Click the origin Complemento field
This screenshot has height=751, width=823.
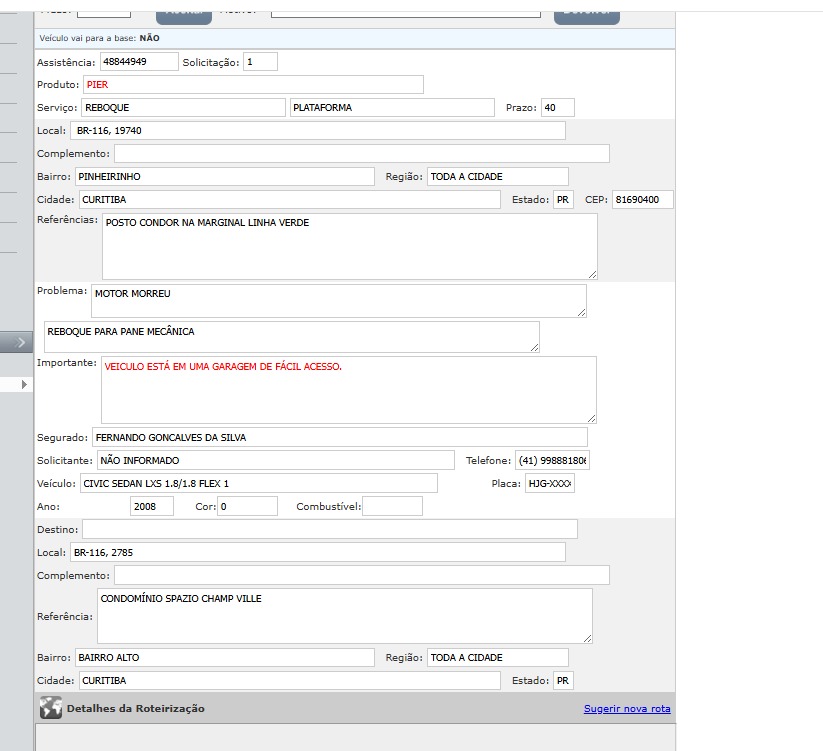362,154
